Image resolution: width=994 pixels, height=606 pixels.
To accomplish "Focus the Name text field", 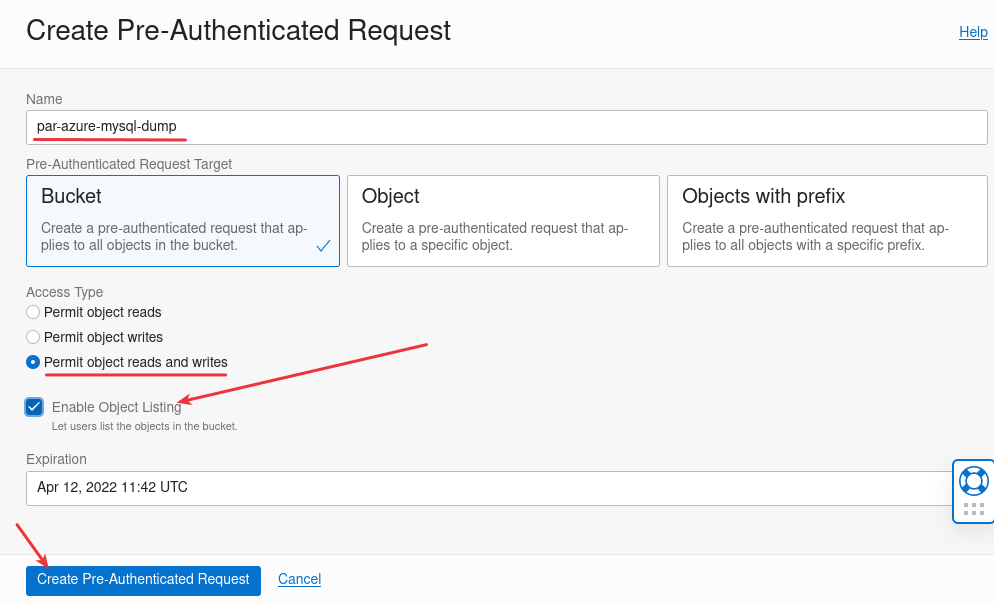I will point(506,127).
